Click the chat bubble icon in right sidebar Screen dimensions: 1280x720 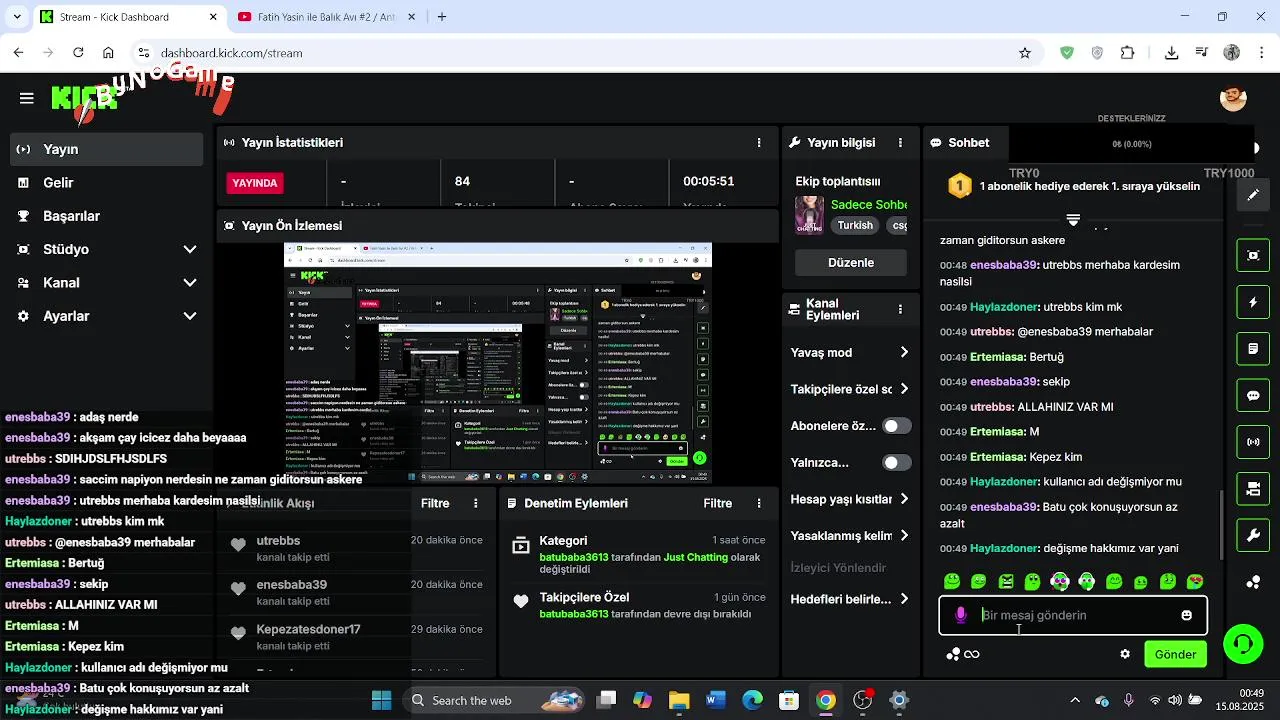1253,395
